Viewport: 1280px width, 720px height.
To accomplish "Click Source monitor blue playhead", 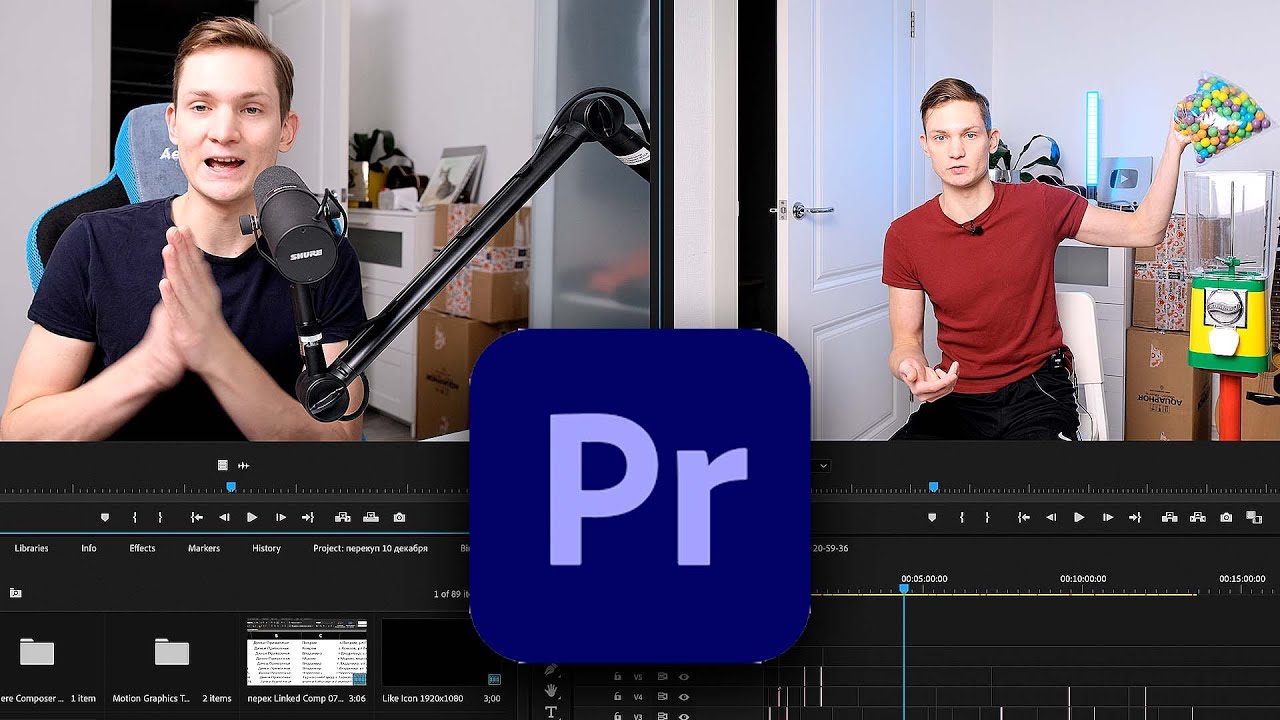I will (231, 486).
